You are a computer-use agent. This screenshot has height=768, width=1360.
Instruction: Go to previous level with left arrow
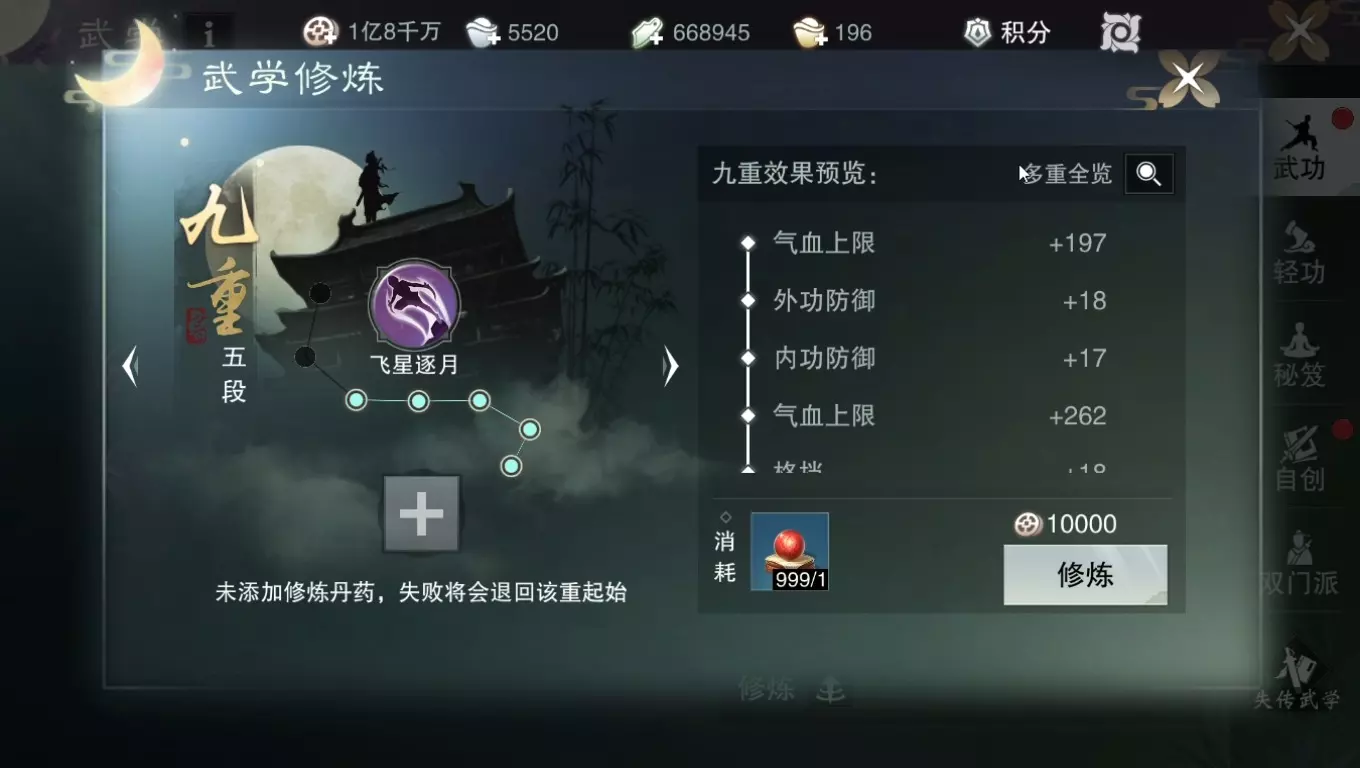coord(130,367)
